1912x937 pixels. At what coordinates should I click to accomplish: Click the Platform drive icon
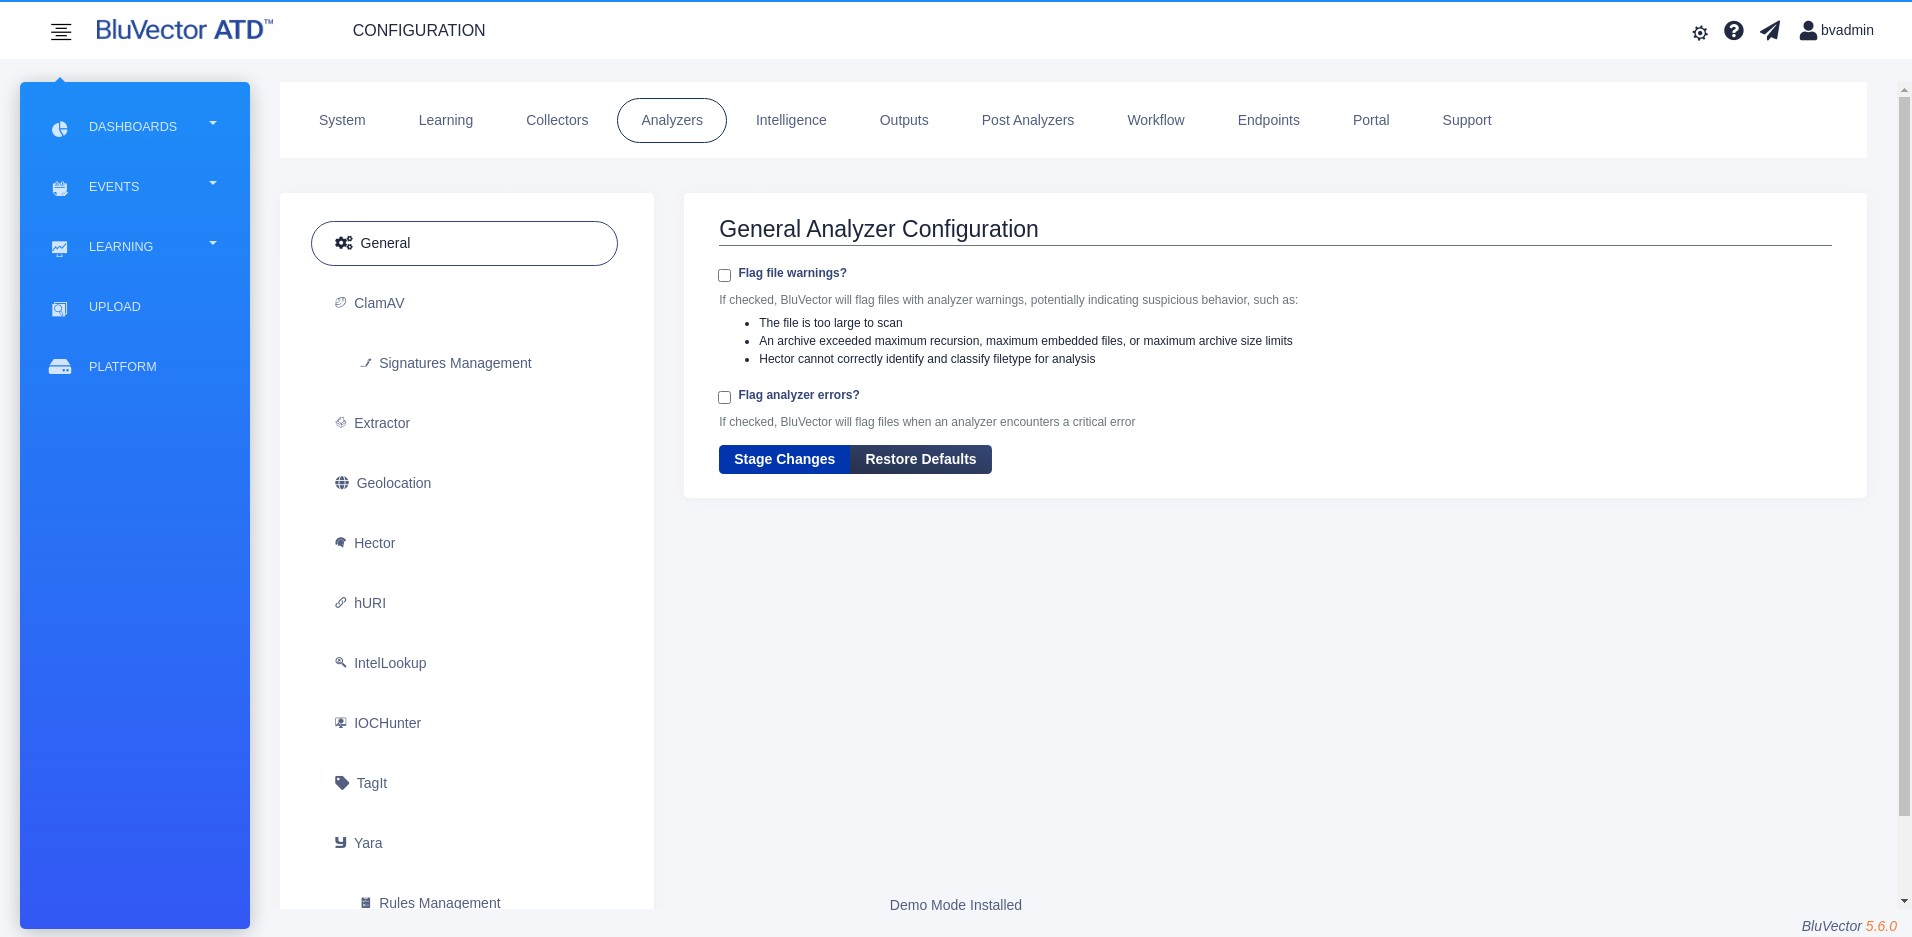tap(60, 367)
